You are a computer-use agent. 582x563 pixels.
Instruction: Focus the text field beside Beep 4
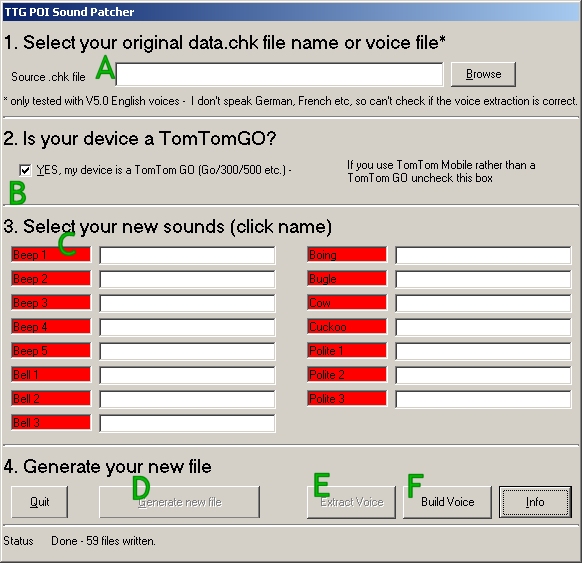tap(187, 327)
